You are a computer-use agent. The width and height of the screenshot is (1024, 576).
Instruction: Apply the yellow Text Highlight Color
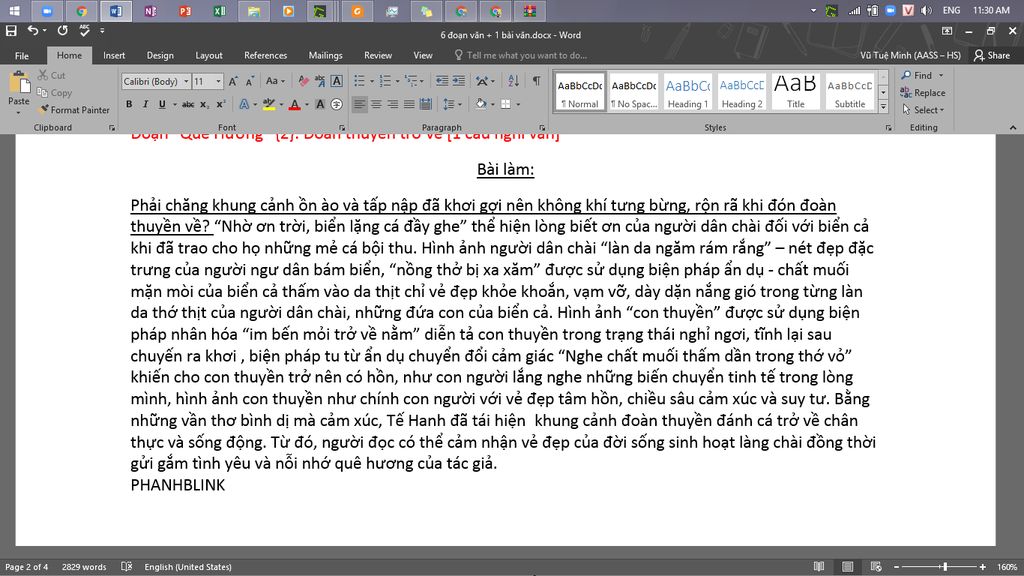coord(268,104)
